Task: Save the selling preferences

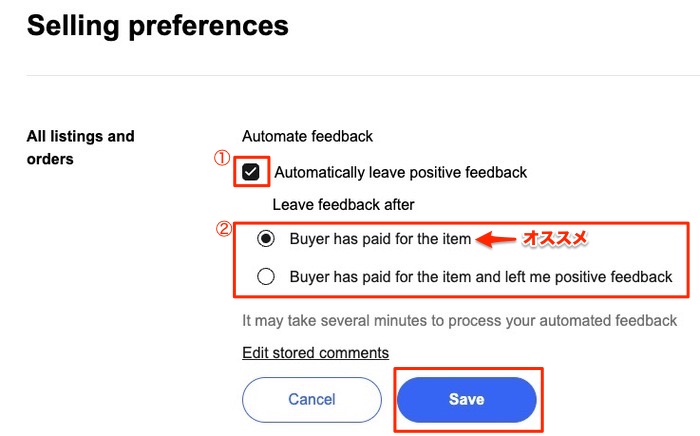Action: pos(466,399)
